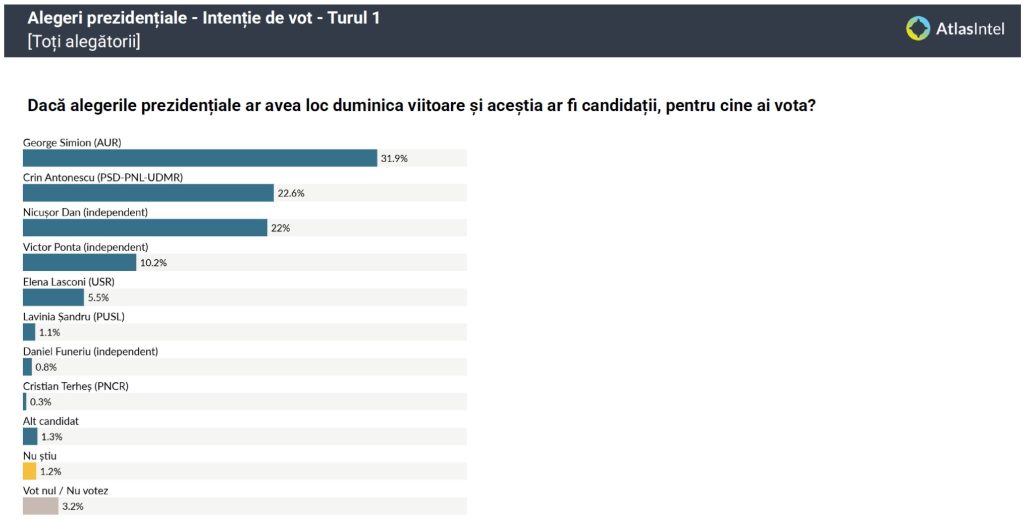The height and width of the screenshot is (519, 1024).
Task: Click the Alt candidat bar
Action: coord(30,436)
